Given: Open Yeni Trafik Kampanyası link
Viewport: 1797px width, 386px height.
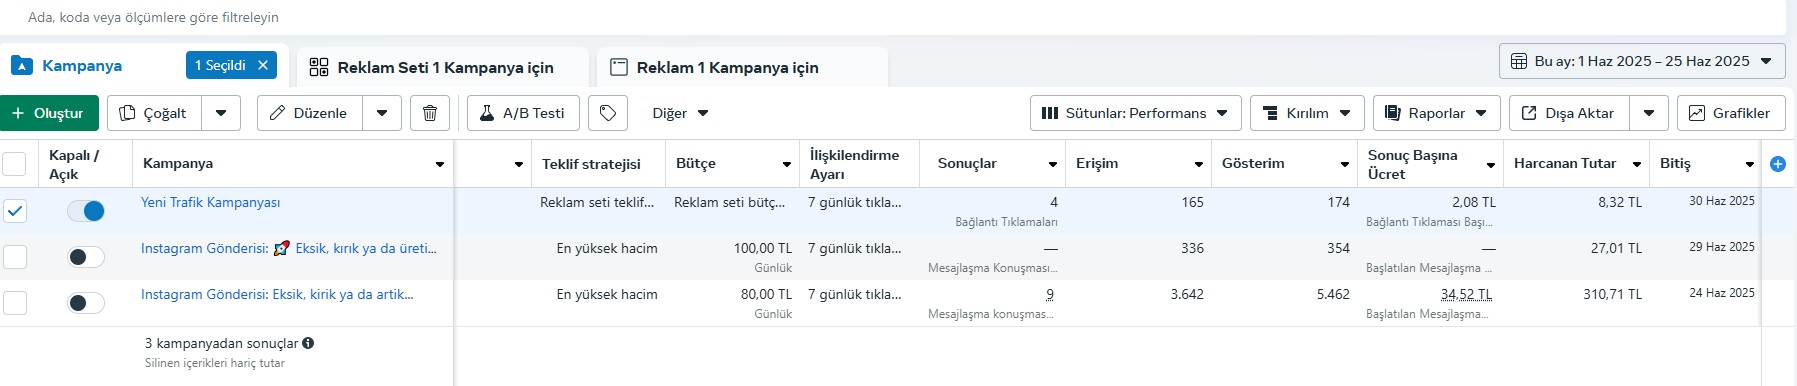Looking at the screenshot, I should point(210,202).
